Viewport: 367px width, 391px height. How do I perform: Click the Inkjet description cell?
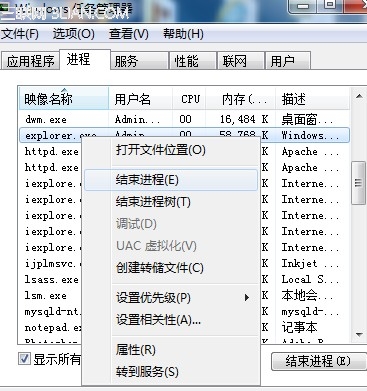tap(310, 263)
